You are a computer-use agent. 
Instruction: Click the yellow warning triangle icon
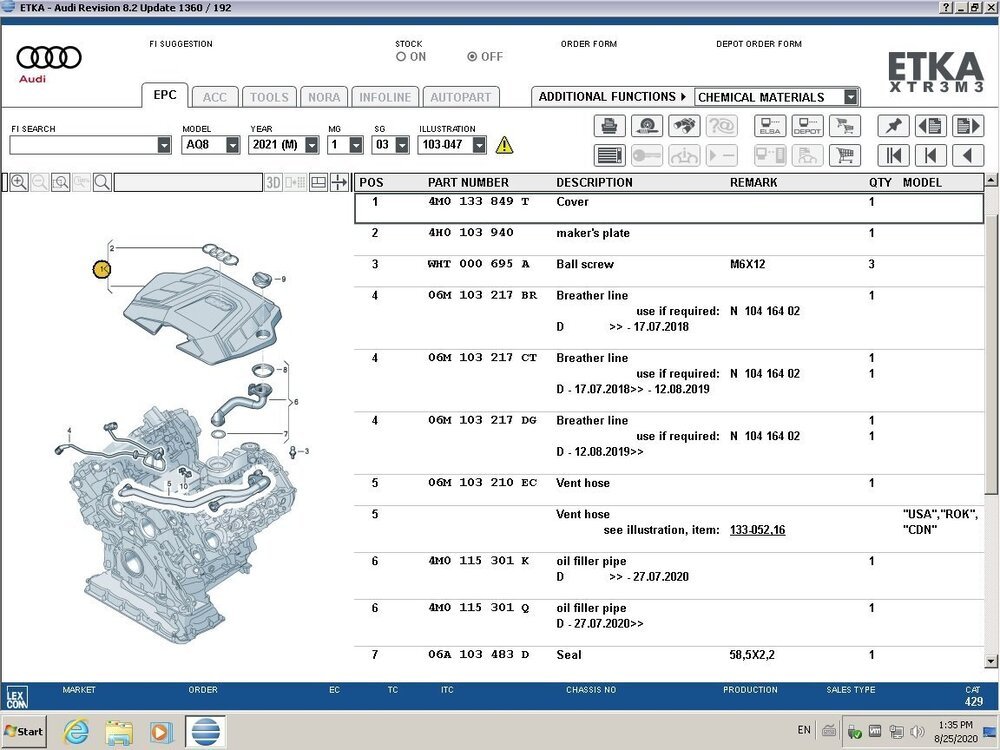504,145
